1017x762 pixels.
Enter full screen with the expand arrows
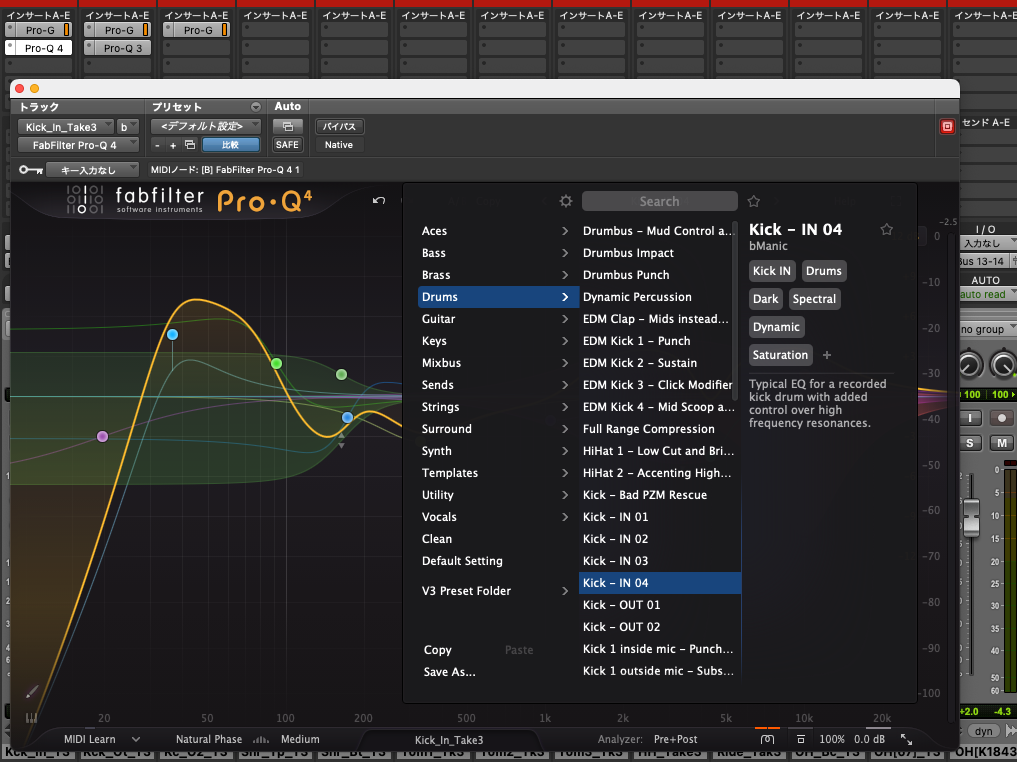pyautogui.click(x=907, y=739)
